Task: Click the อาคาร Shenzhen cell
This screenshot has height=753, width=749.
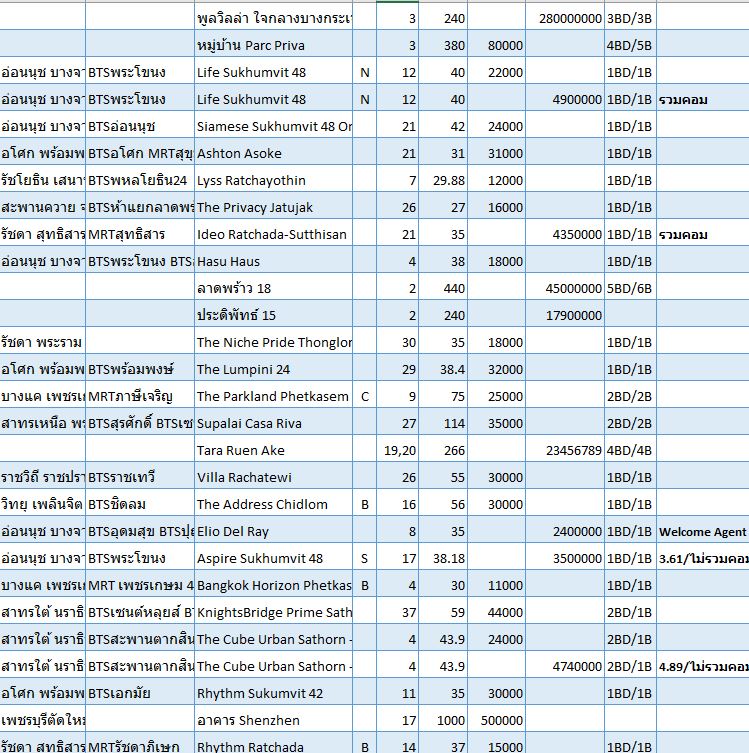Action: coord(274,720)
